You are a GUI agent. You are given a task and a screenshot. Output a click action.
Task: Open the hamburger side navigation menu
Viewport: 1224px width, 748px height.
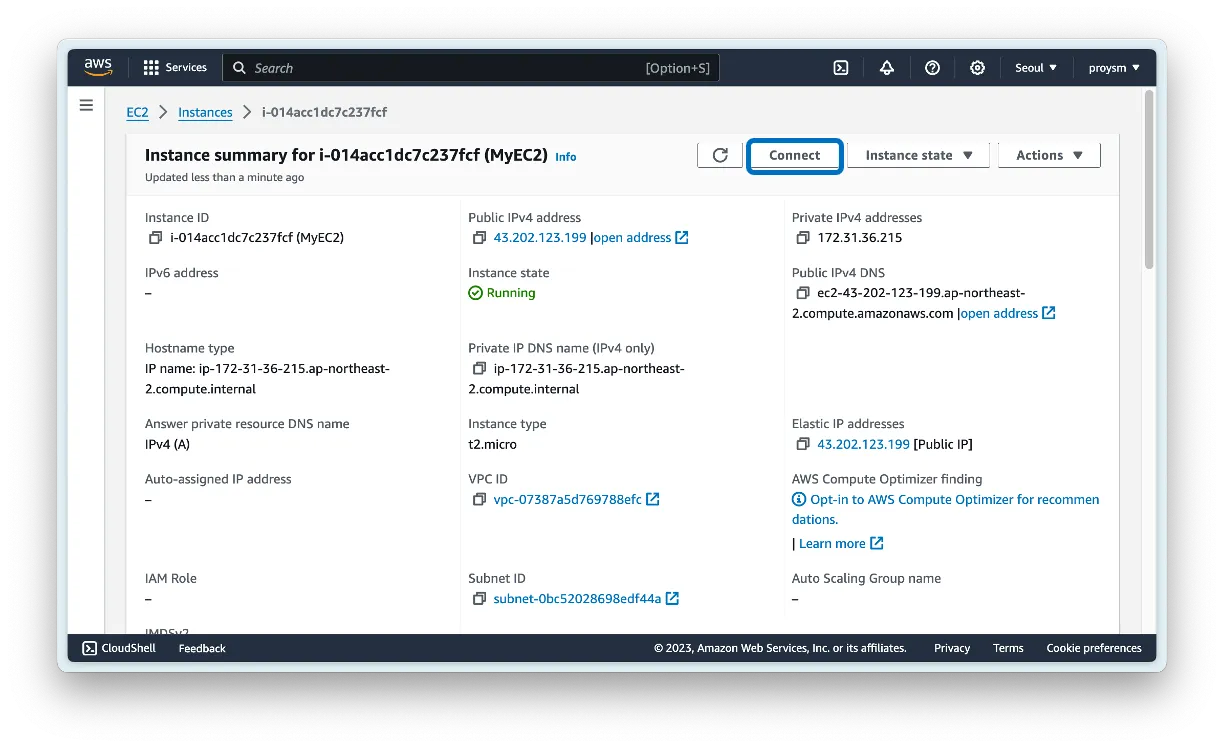point(86,105)
